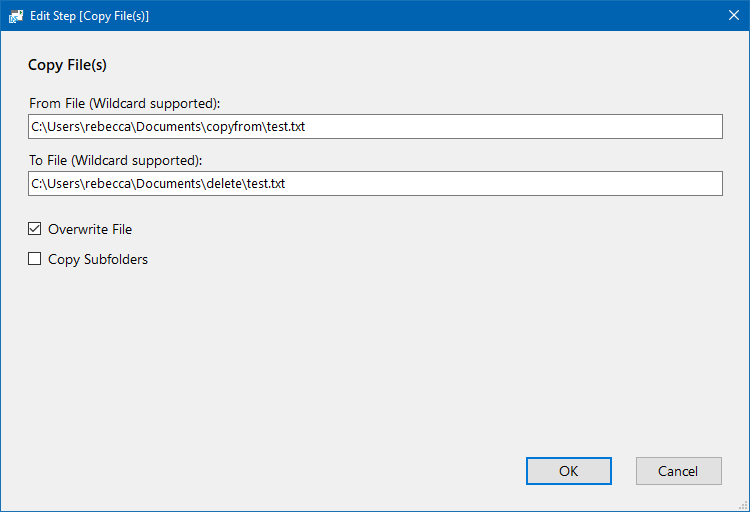Click the "From File (Wildcard supported):" label
The width and height of the screenshot is (750, 512).
124,103
